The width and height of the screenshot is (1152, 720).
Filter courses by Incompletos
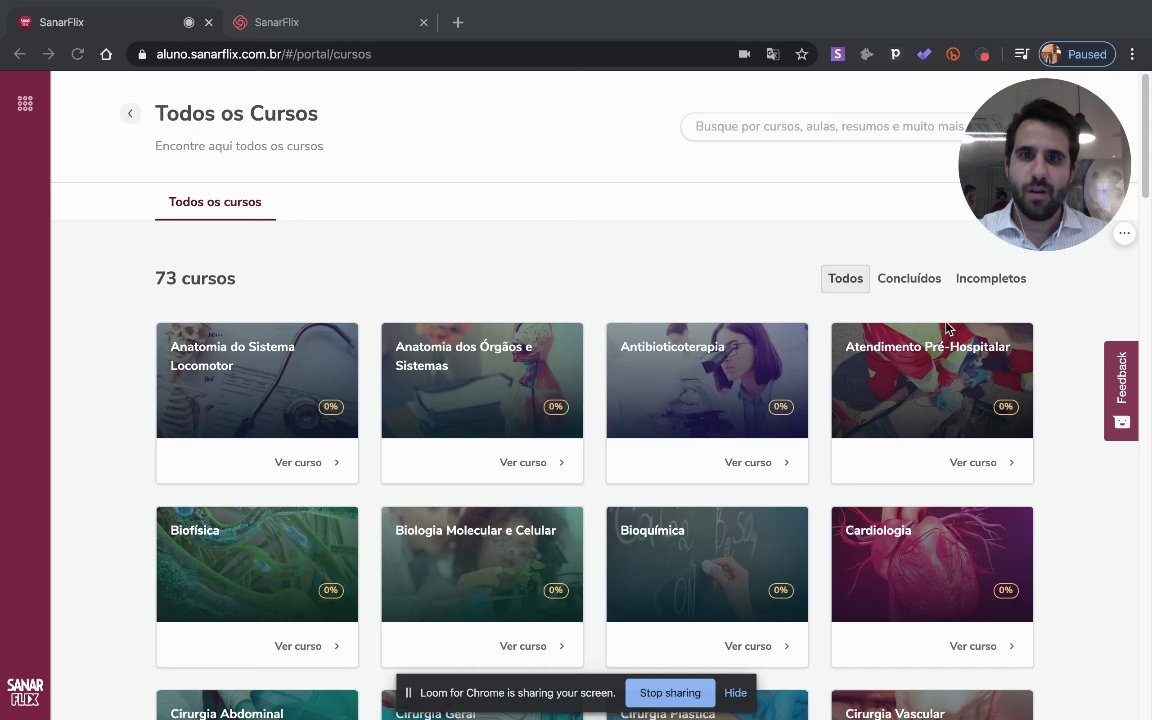(990, 278)
